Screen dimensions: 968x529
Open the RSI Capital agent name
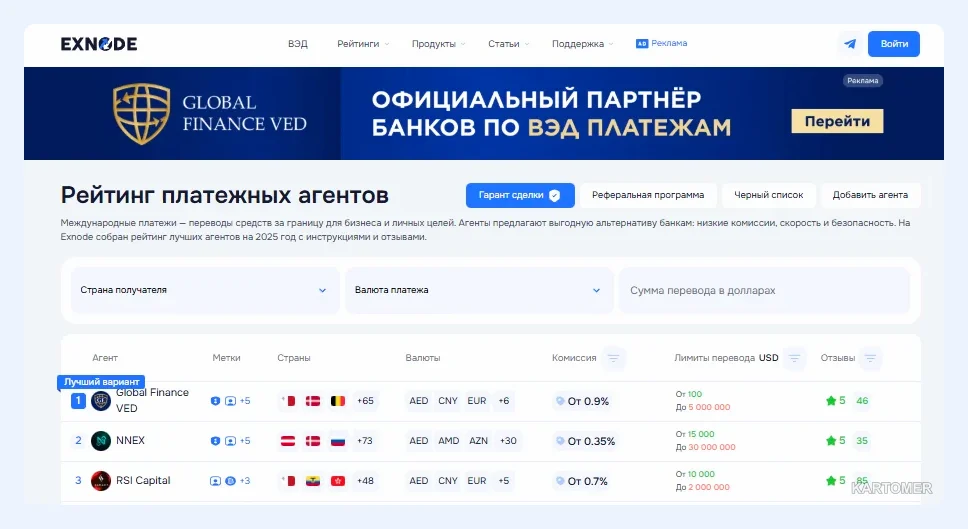pos(143,481)
